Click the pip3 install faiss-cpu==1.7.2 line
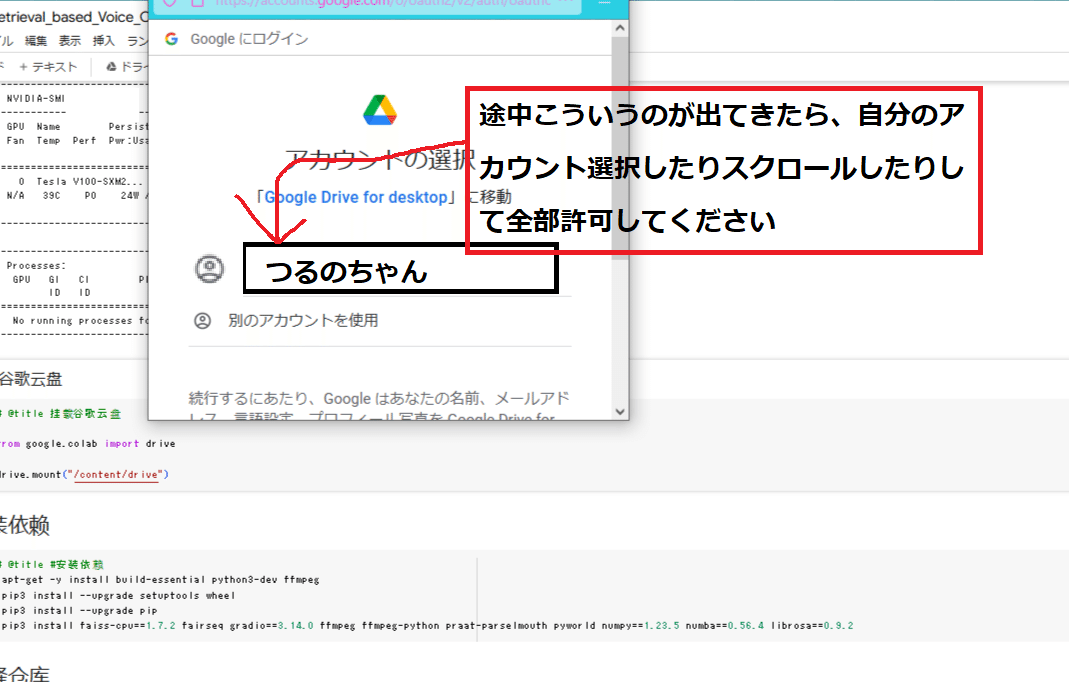The height and width of the screenshot is (682, 1069). pyautogui.click(x=427, y=625)
